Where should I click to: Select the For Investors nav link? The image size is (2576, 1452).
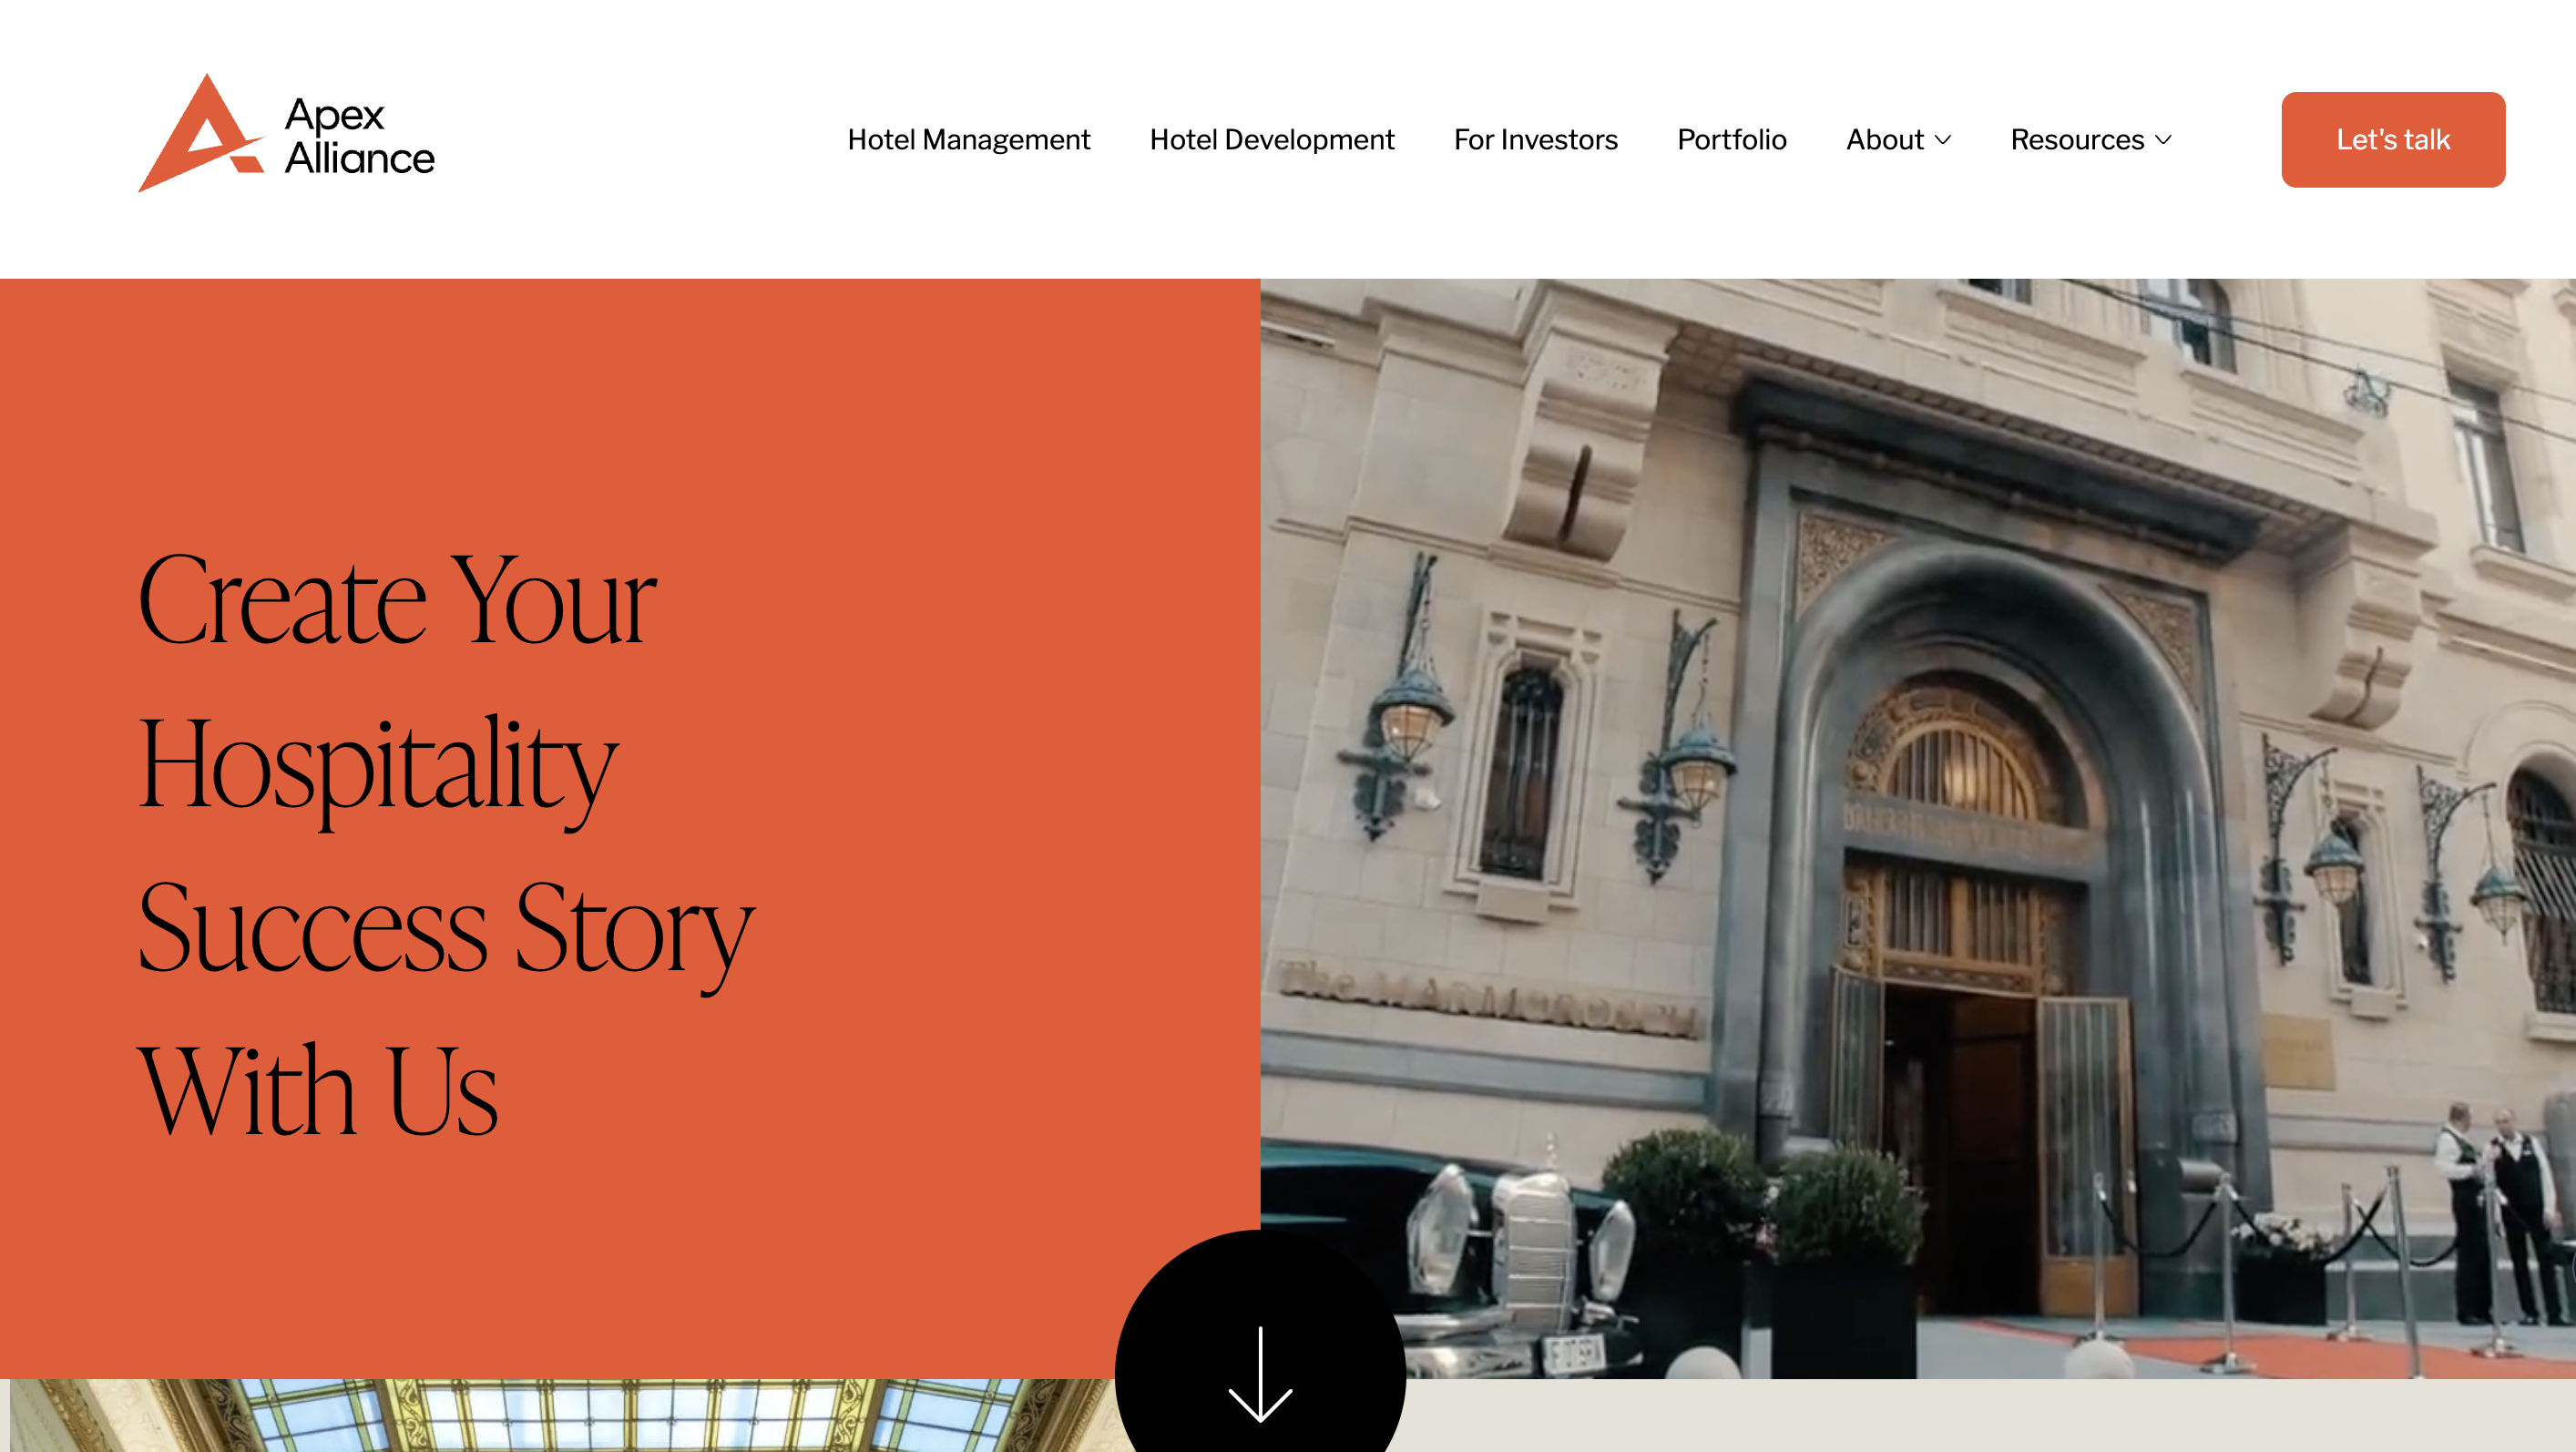coord(1535,139)
